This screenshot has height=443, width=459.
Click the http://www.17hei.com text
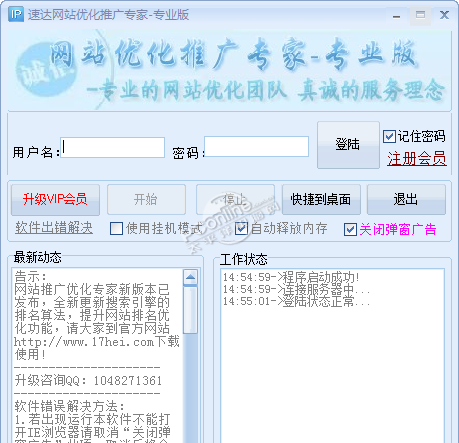pos(84,342)
